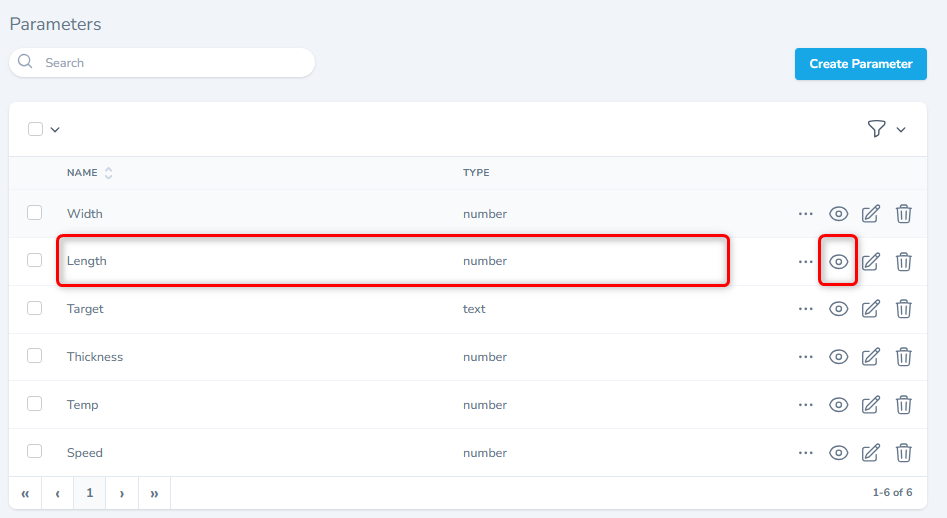The image size is (947, 518).
Task: Select the Target row checkbox
Action: (35, 309)
